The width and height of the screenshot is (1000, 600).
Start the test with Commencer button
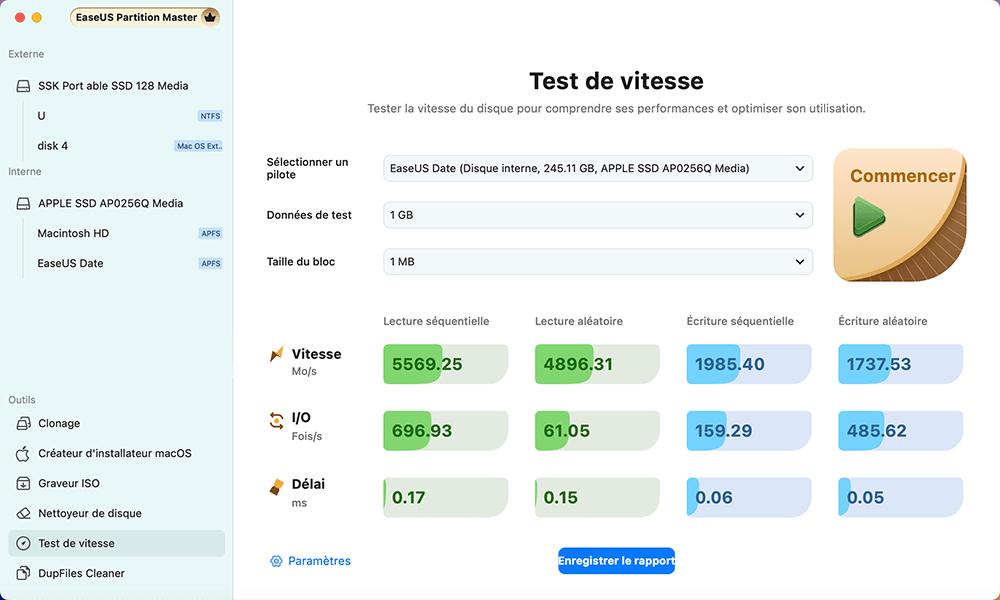point(900,215)
